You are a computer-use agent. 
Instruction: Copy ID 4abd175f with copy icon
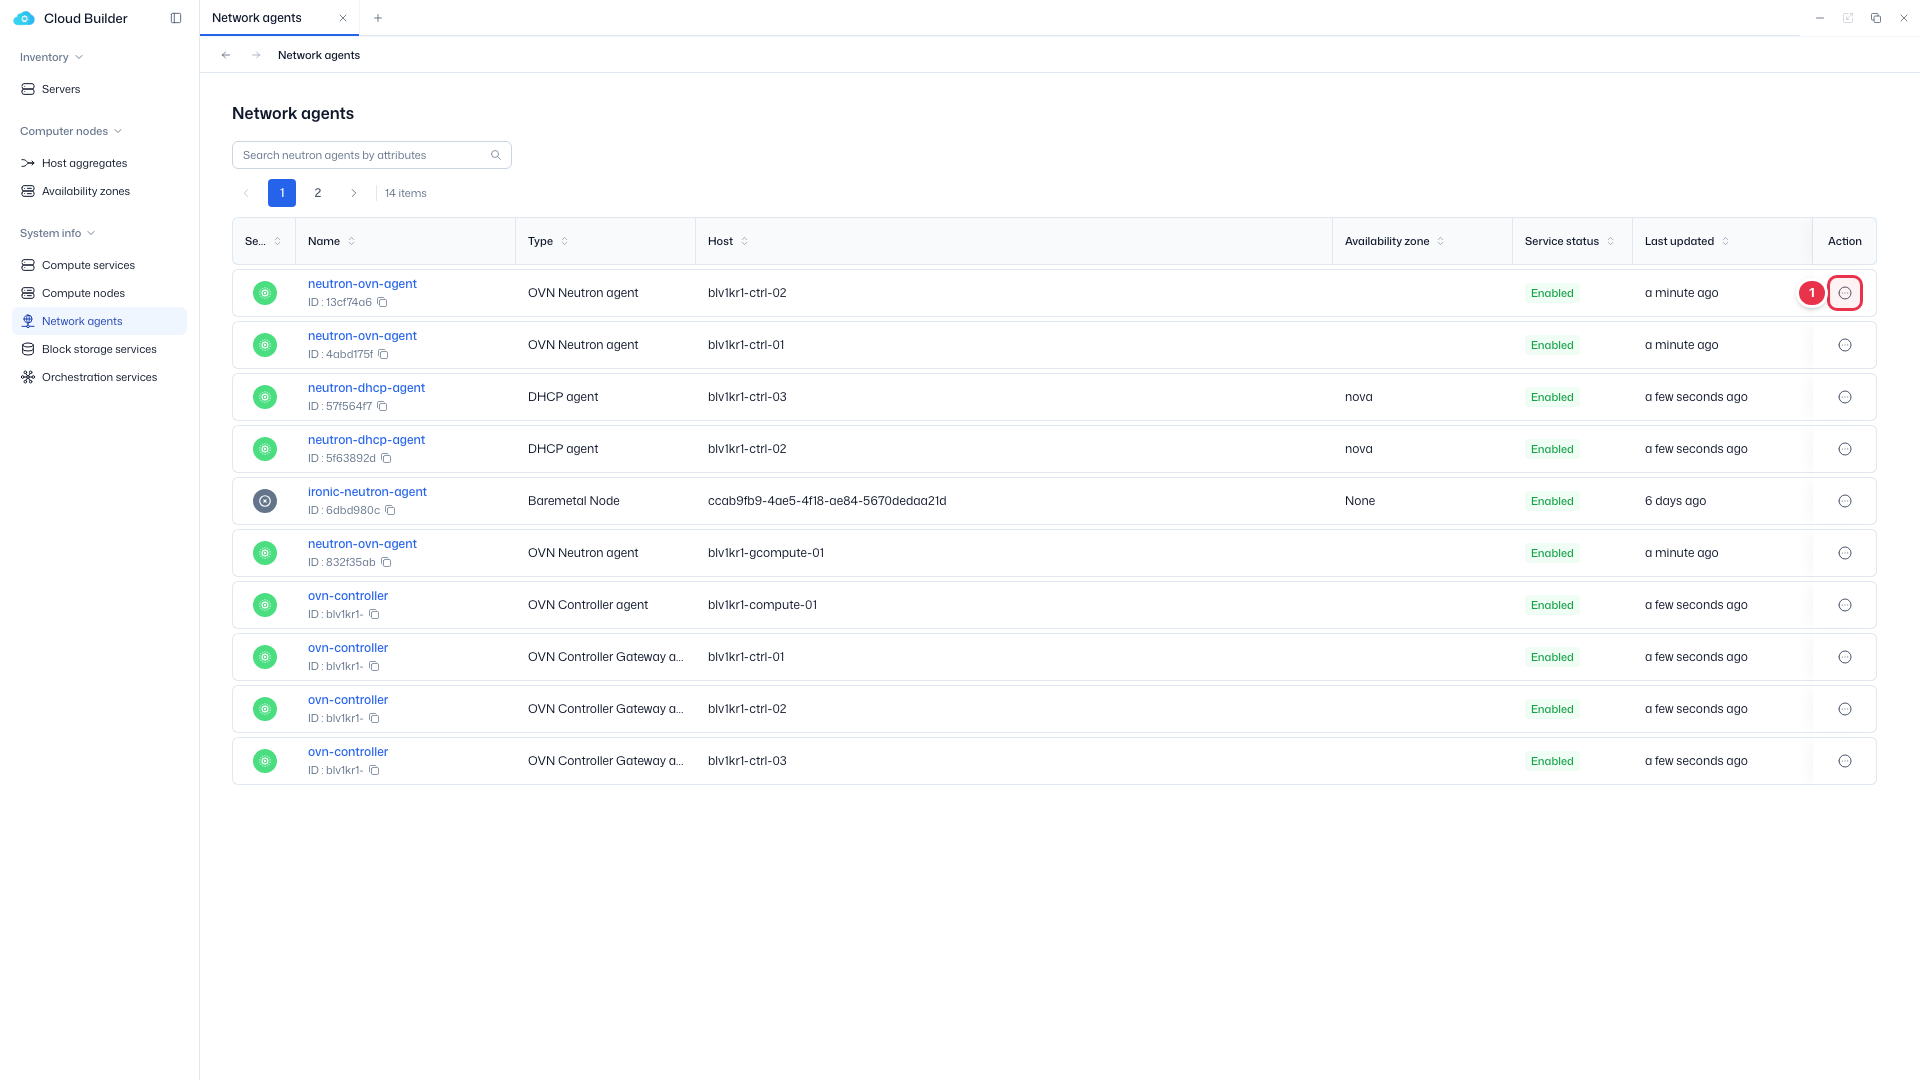coord(383,354)
